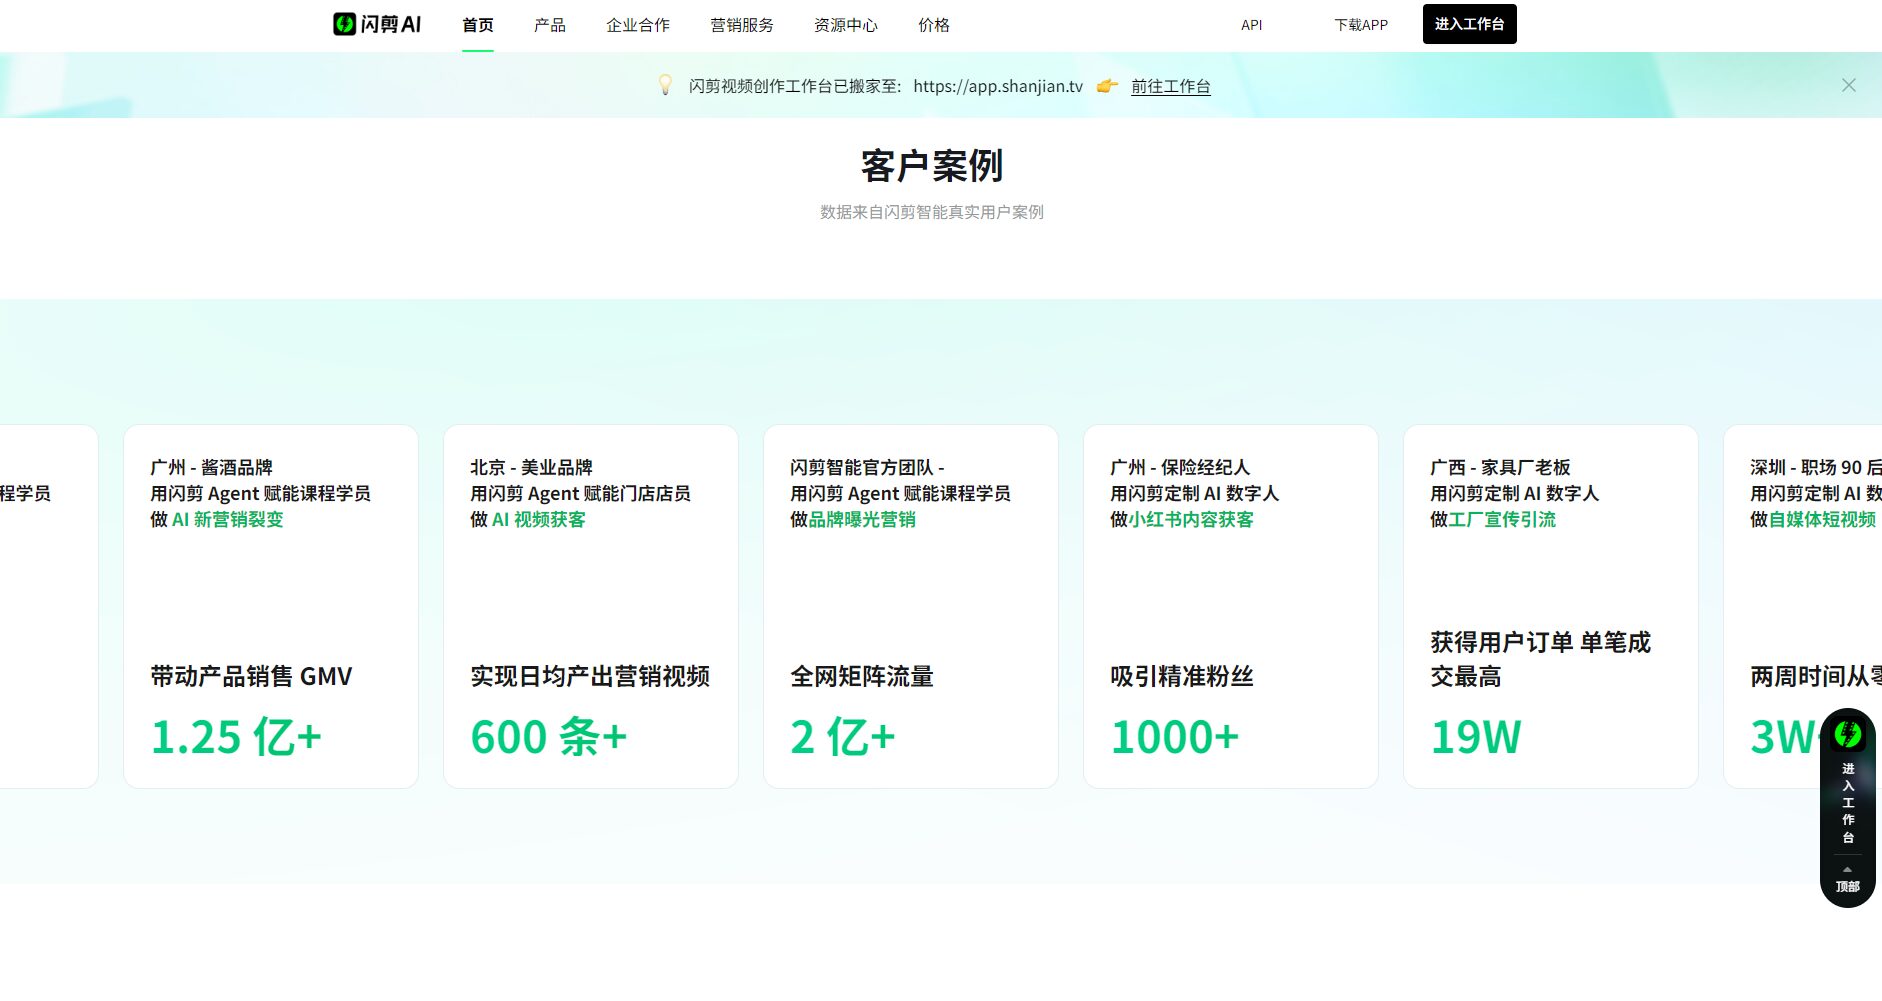Click the AI 新营销裂变 green text
The height and width of the screenshot is (1001, 1882).
click(228, 519)
